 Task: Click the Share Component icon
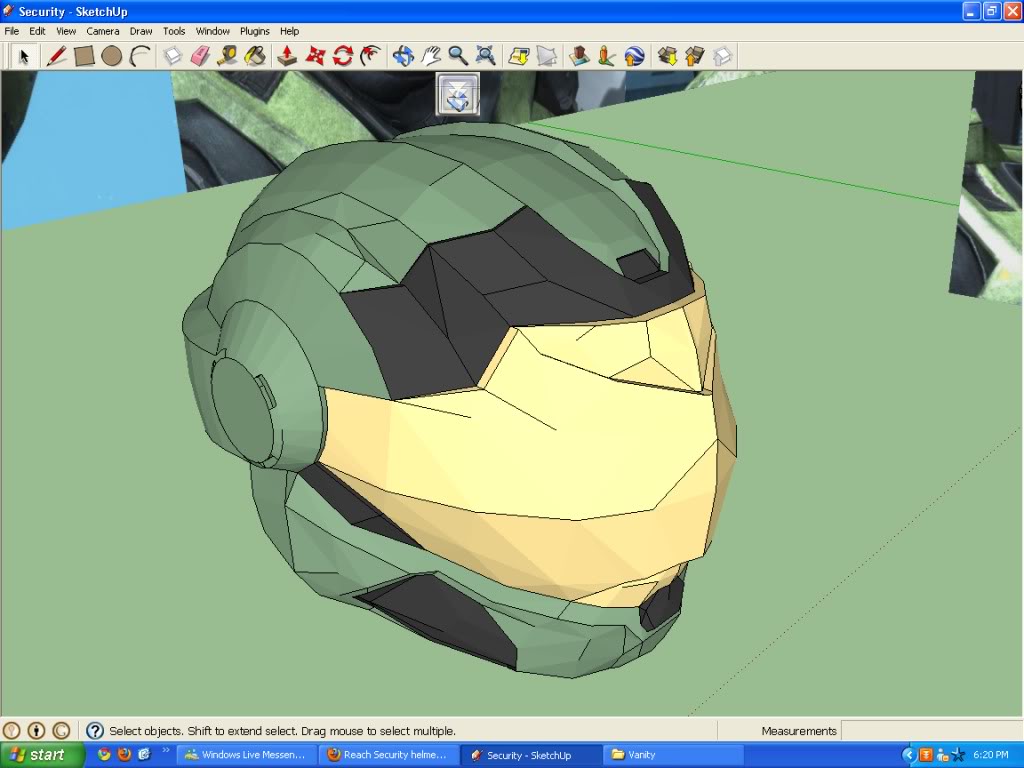tap(722, 56)
